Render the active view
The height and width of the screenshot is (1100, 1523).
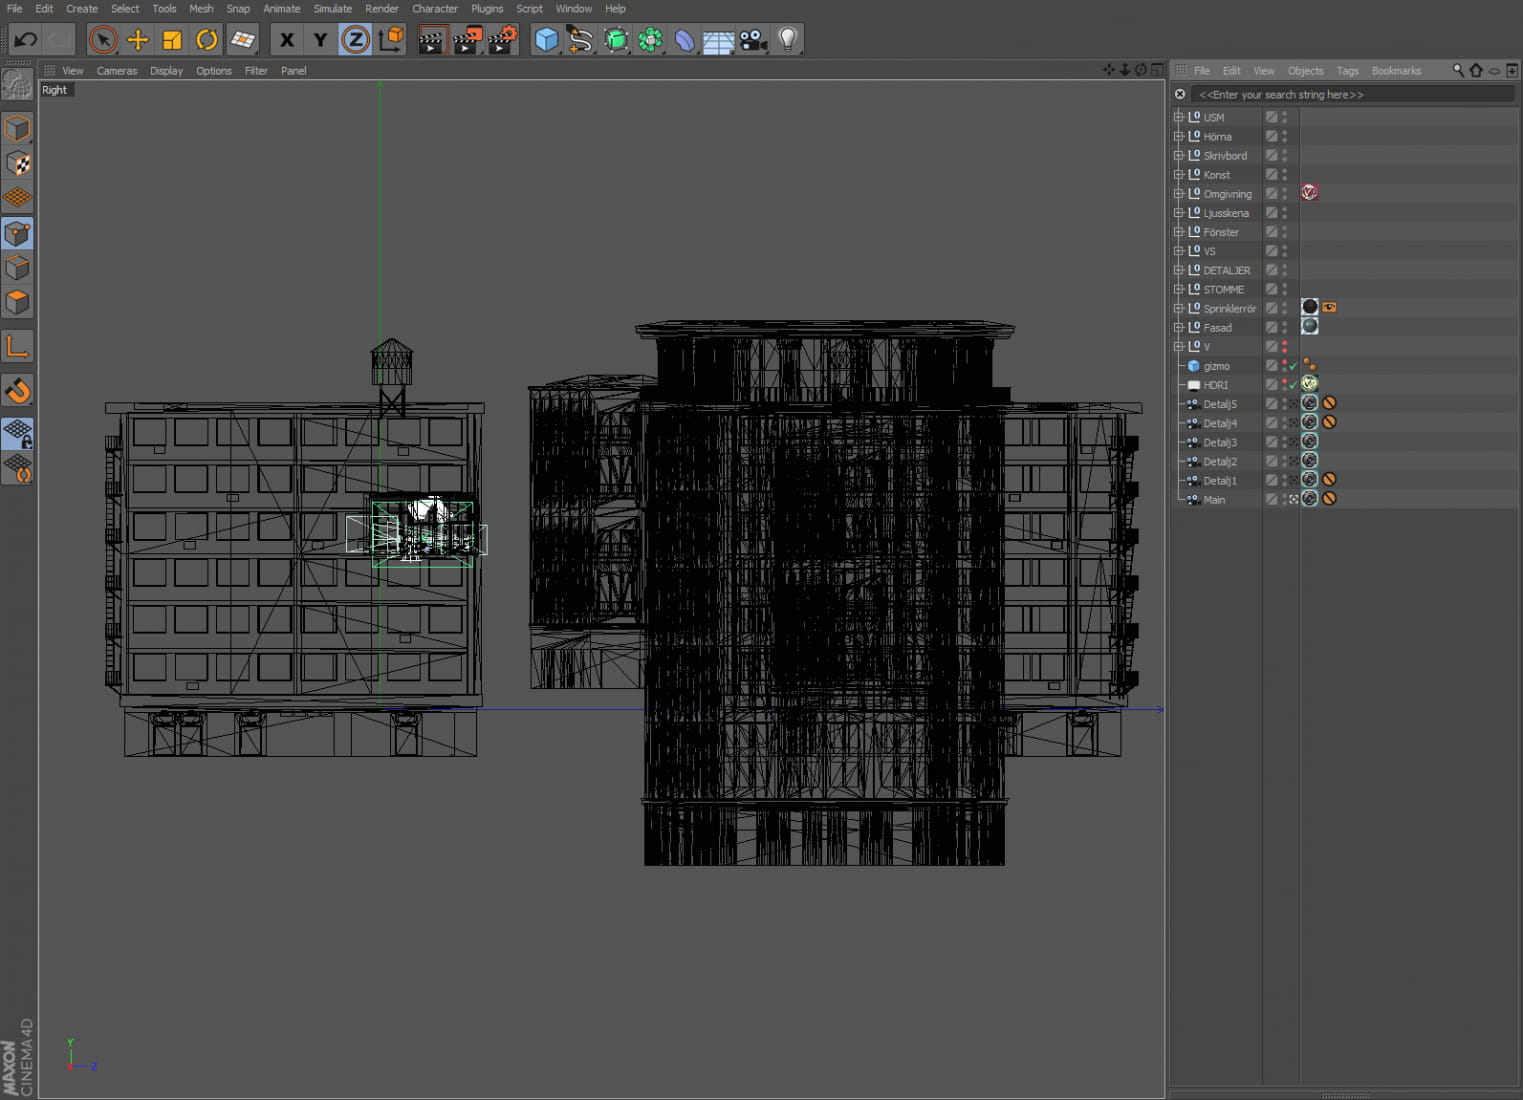432,40
